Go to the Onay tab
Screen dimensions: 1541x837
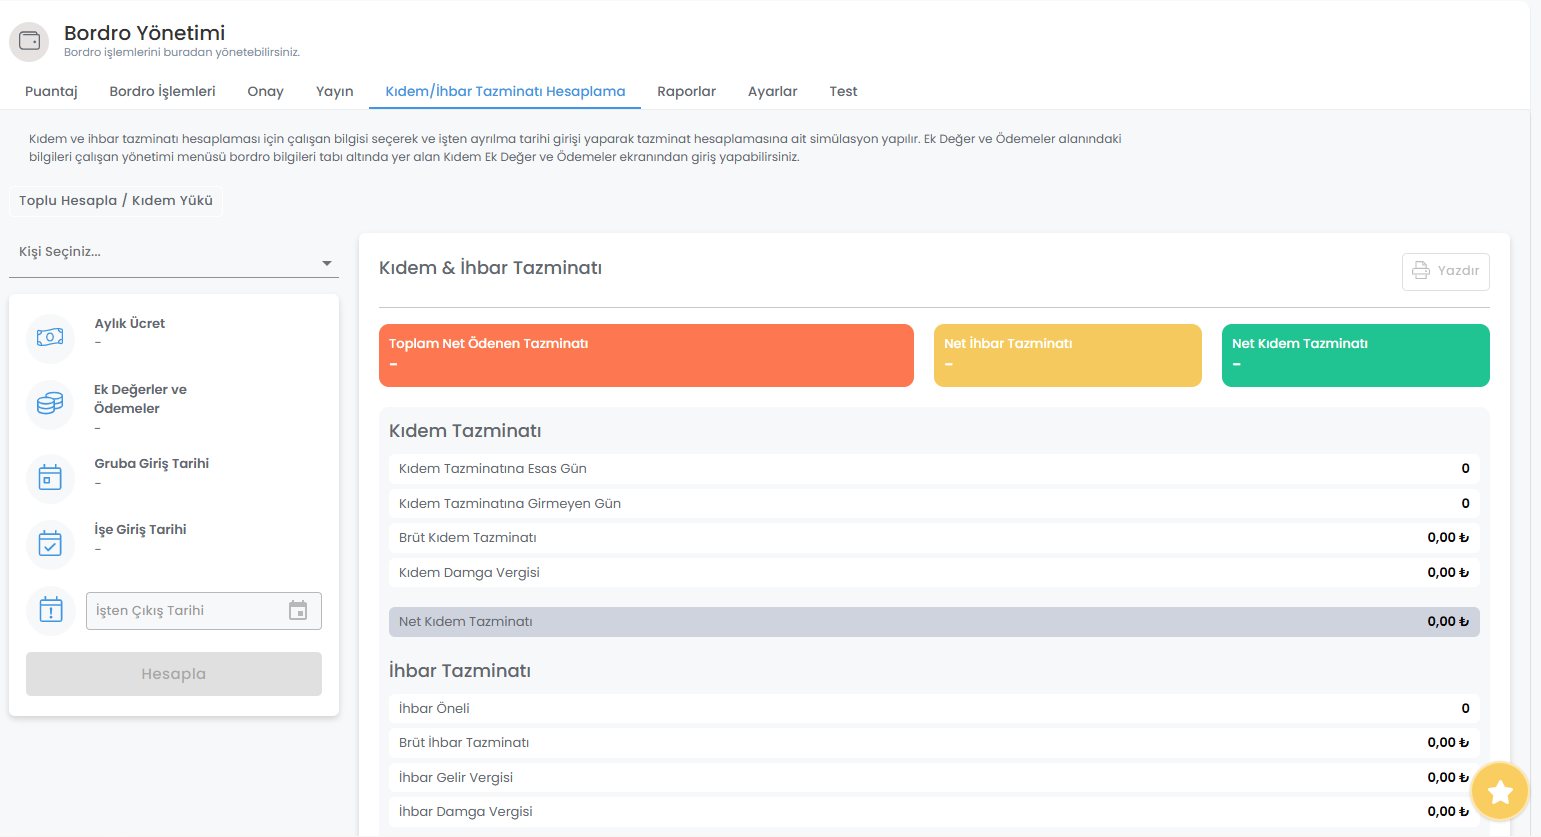point(266,91)
